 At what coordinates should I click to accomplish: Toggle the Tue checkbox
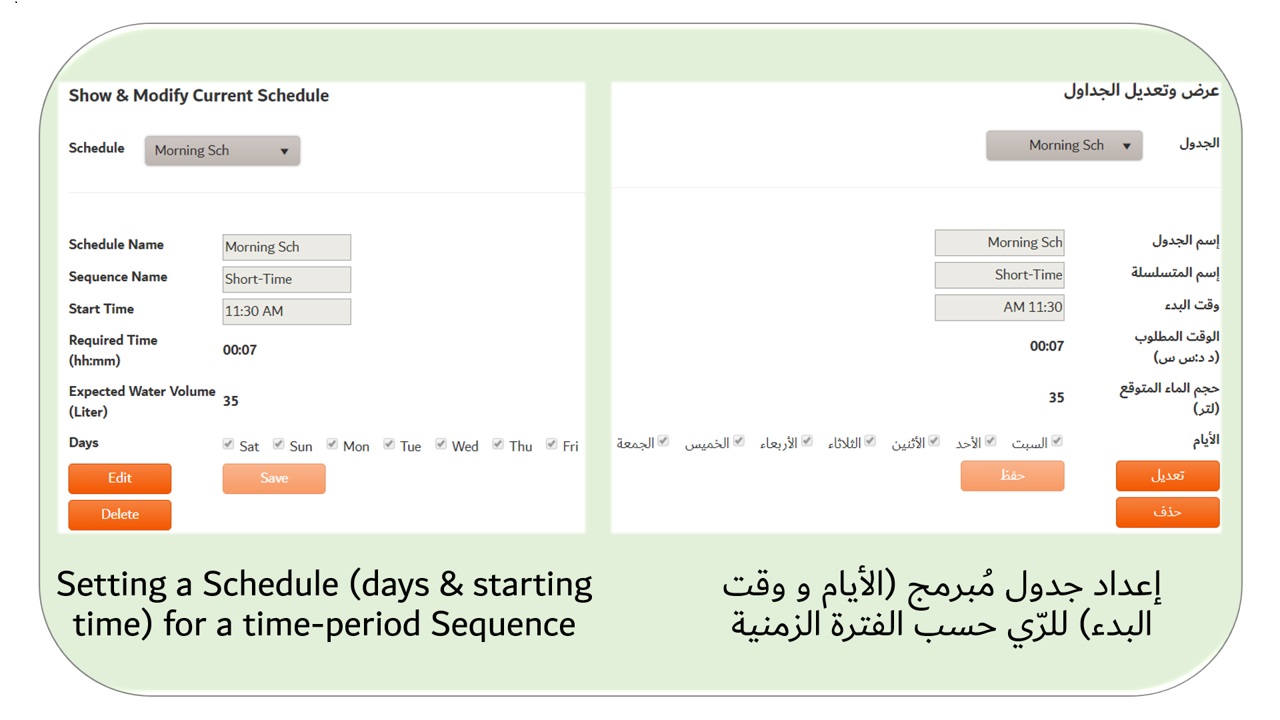[x=389, y=444]
